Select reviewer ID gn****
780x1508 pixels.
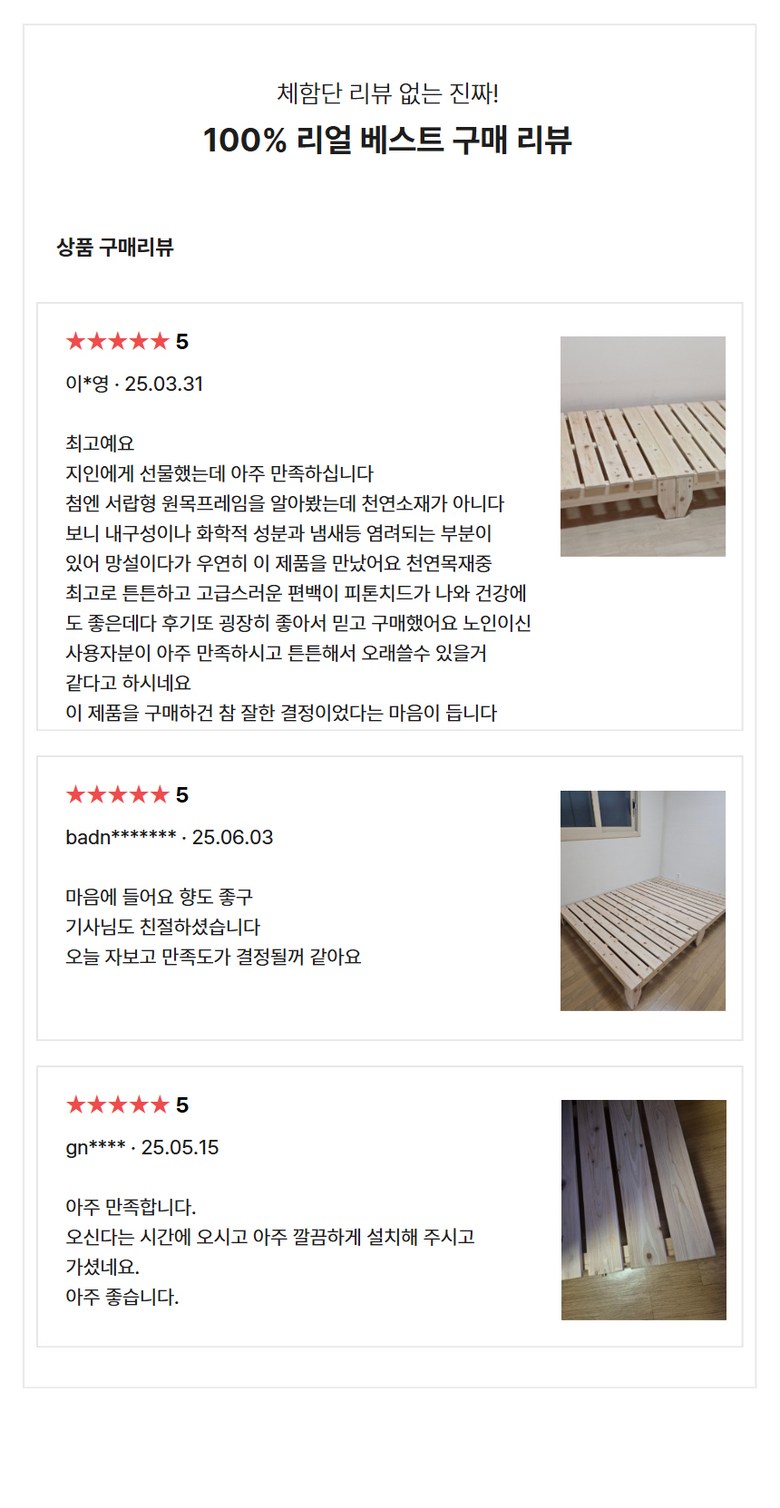95,1147
